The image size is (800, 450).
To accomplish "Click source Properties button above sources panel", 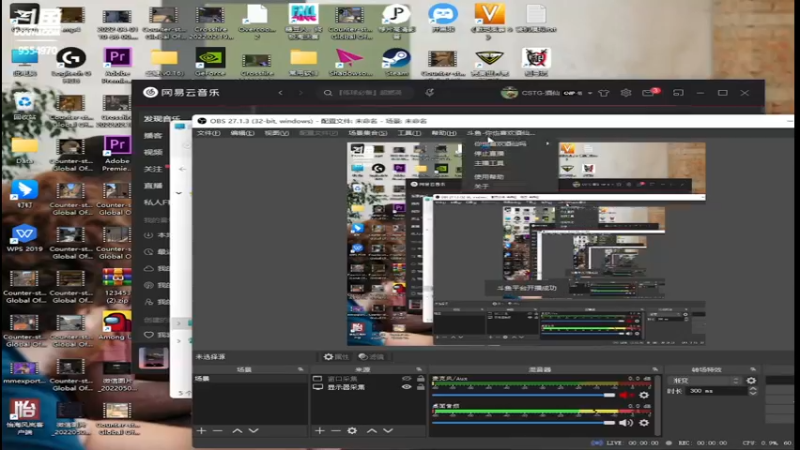I will tap(337, 357).
